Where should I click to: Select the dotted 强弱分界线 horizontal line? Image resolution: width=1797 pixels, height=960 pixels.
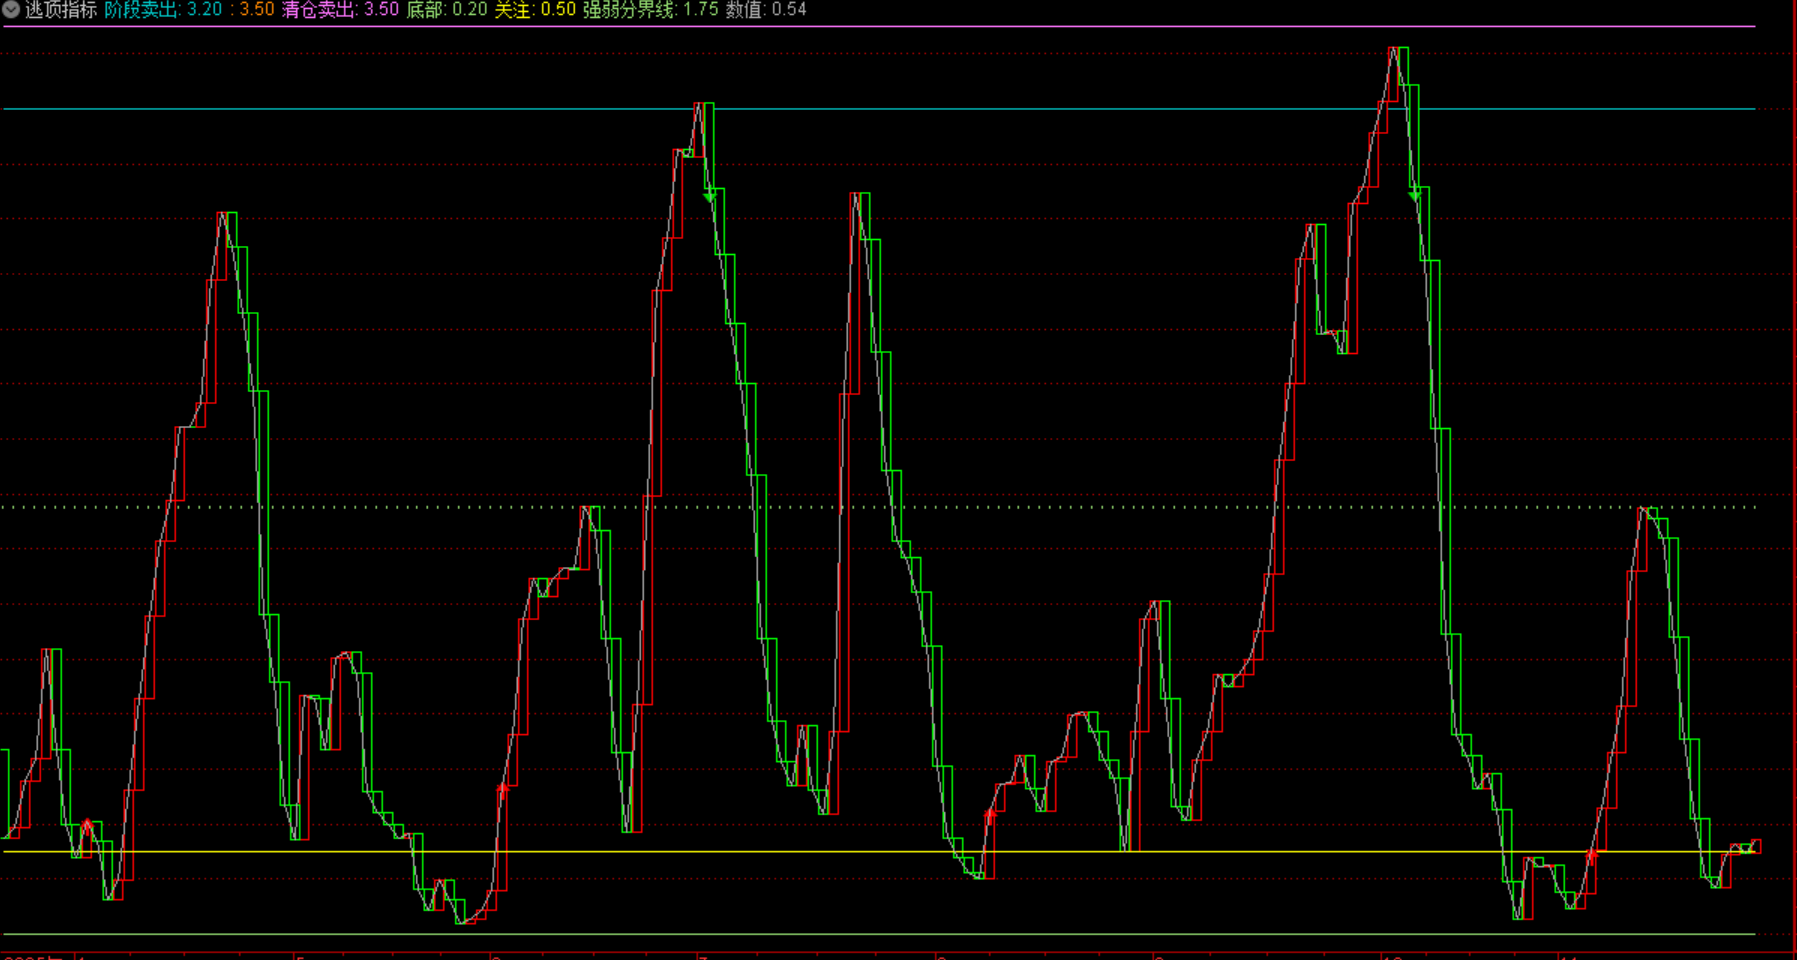(1000, 507)
